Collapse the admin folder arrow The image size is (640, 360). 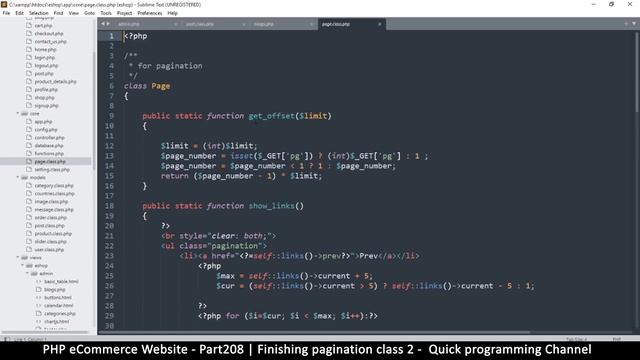coord(28,273)
